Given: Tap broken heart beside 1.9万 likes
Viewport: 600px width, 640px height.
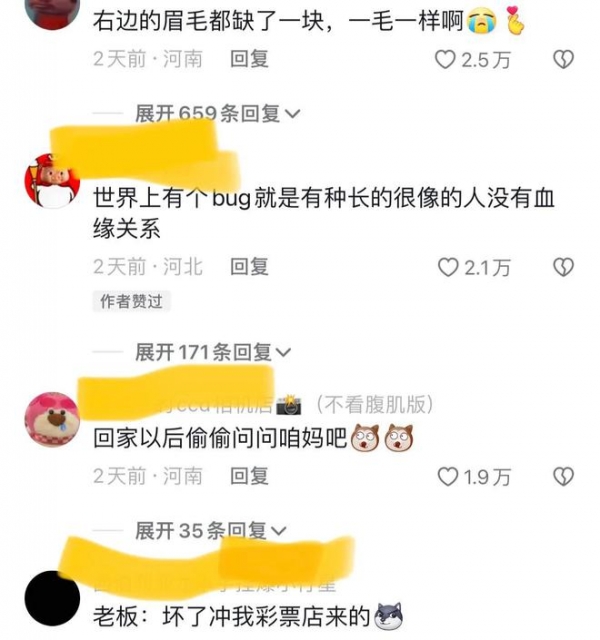Looking at the screenshot, I should click(x=564, y=477).
